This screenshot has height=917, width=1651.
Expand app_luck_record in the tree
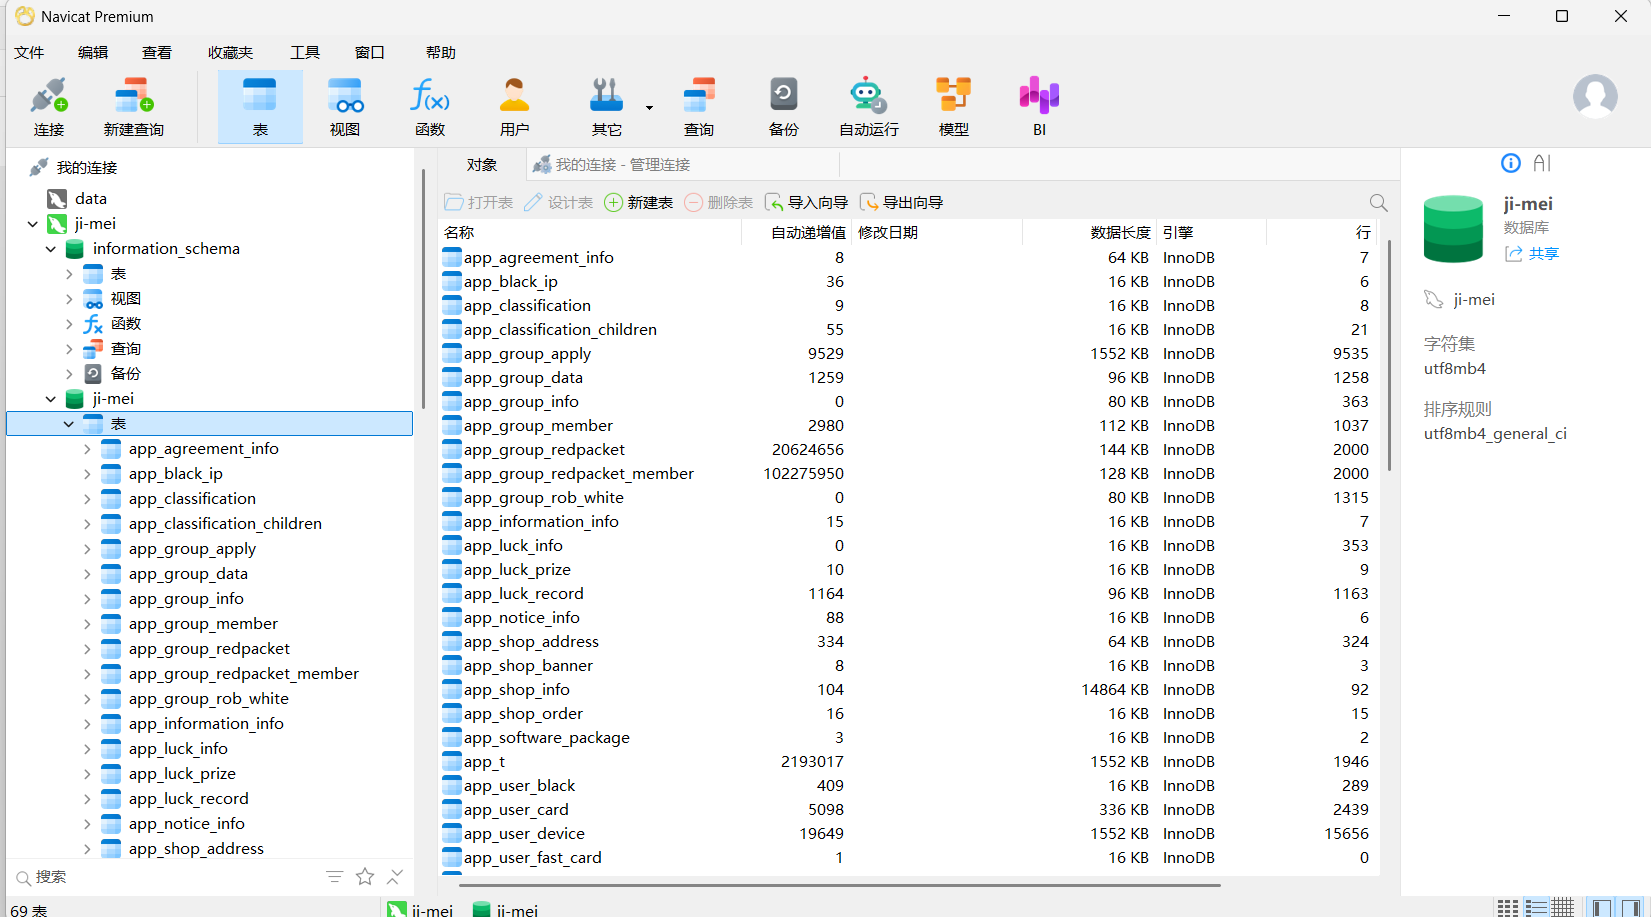[x=87, y=799]
